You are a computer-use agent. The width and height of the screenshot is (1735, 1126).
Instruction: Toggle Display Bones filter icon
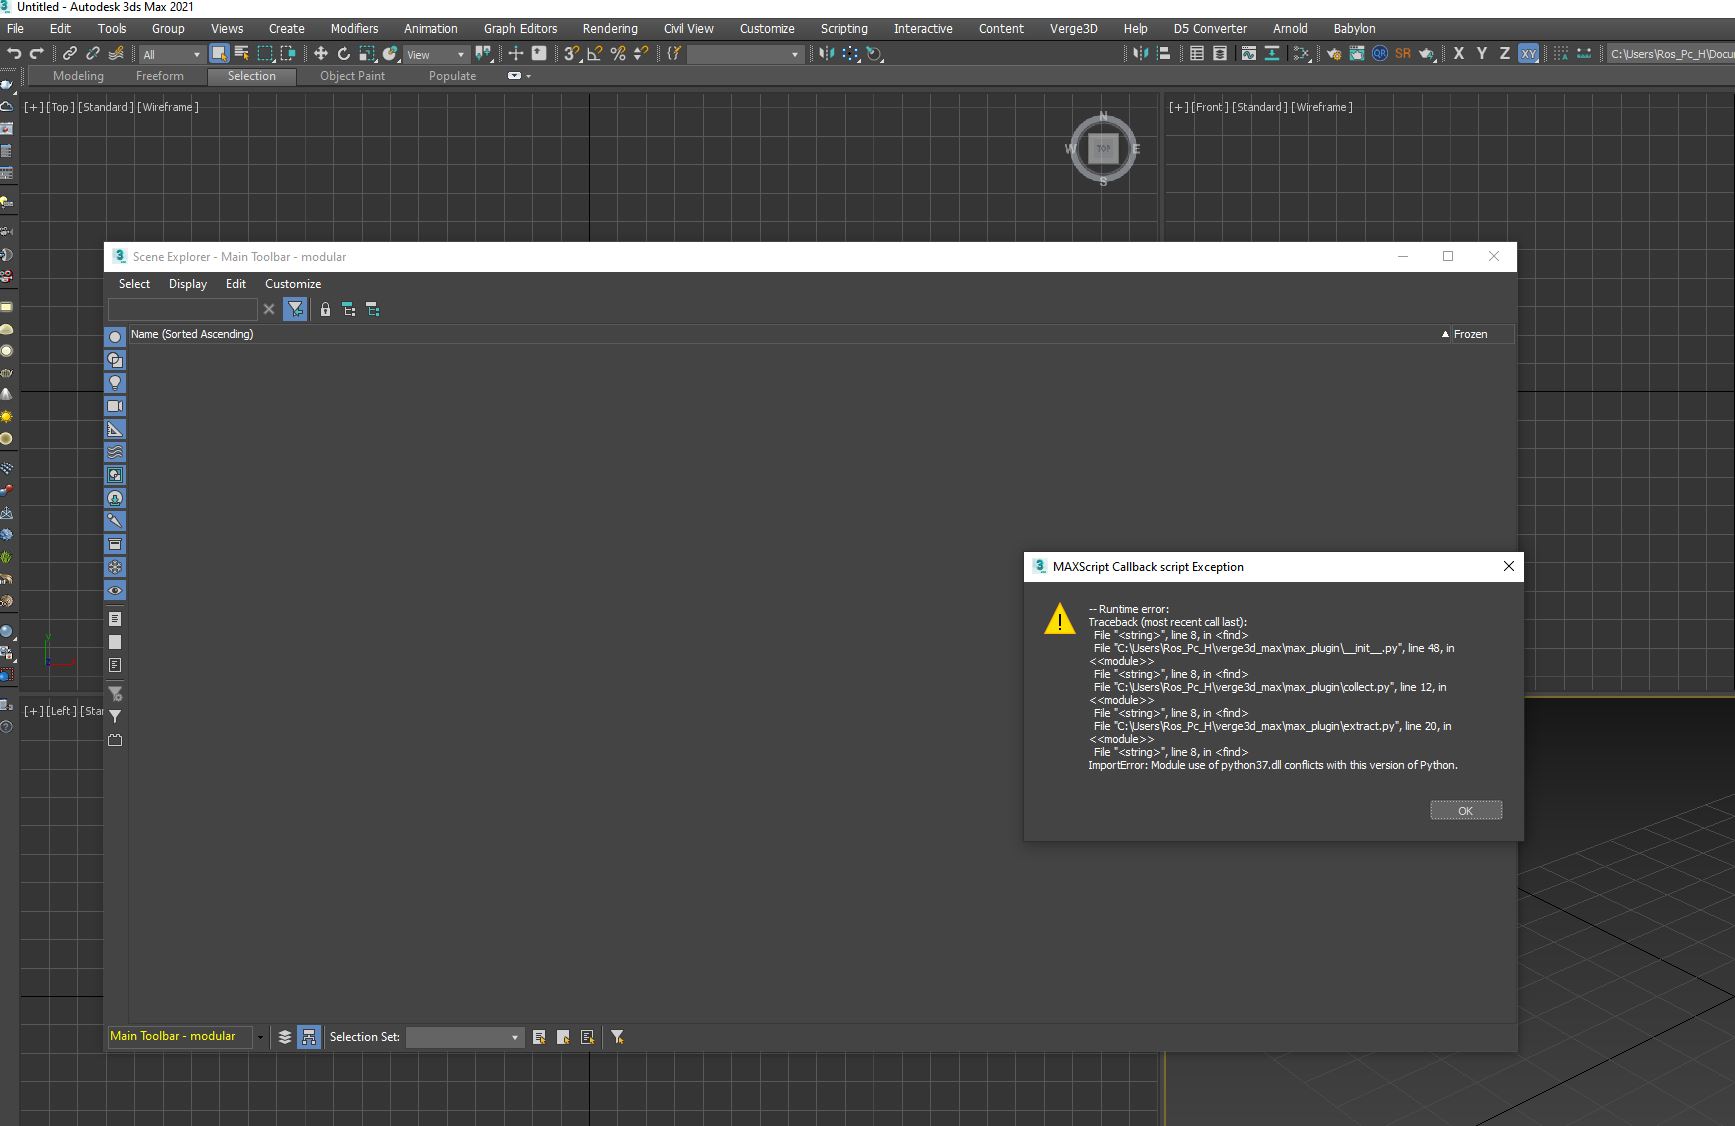(x=115, y=521)
